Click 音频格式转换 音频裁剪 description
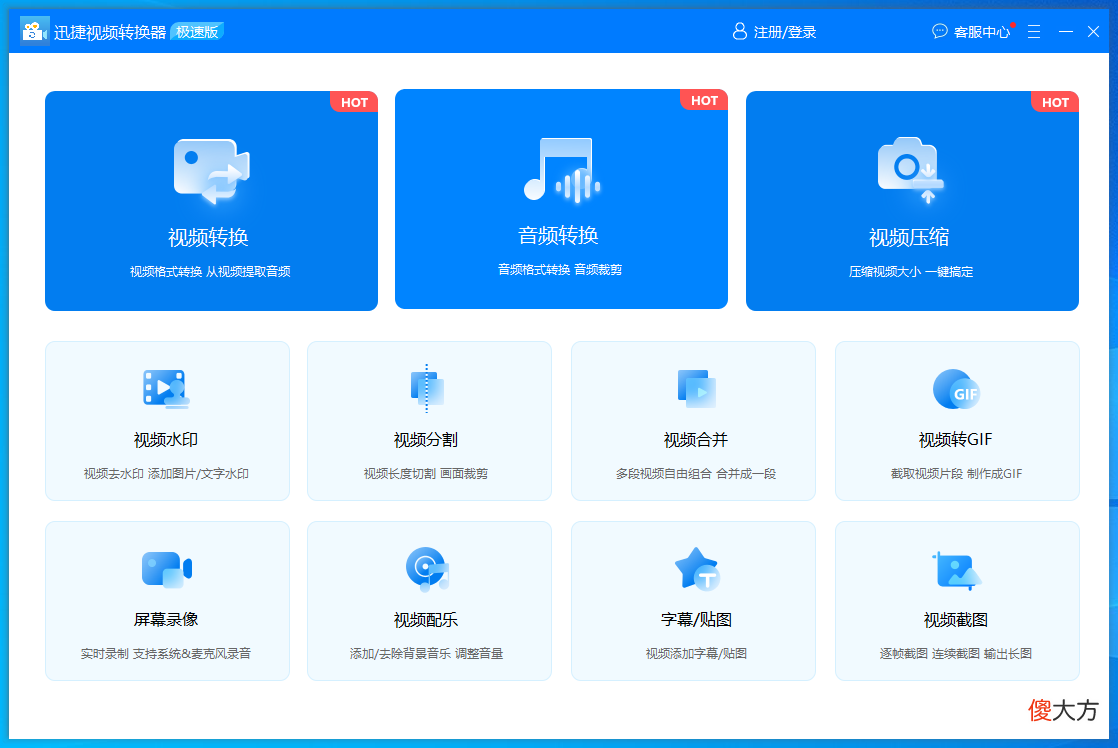Image resolution: width=1118 pixels, height=748 pixels. coord(560,270)
